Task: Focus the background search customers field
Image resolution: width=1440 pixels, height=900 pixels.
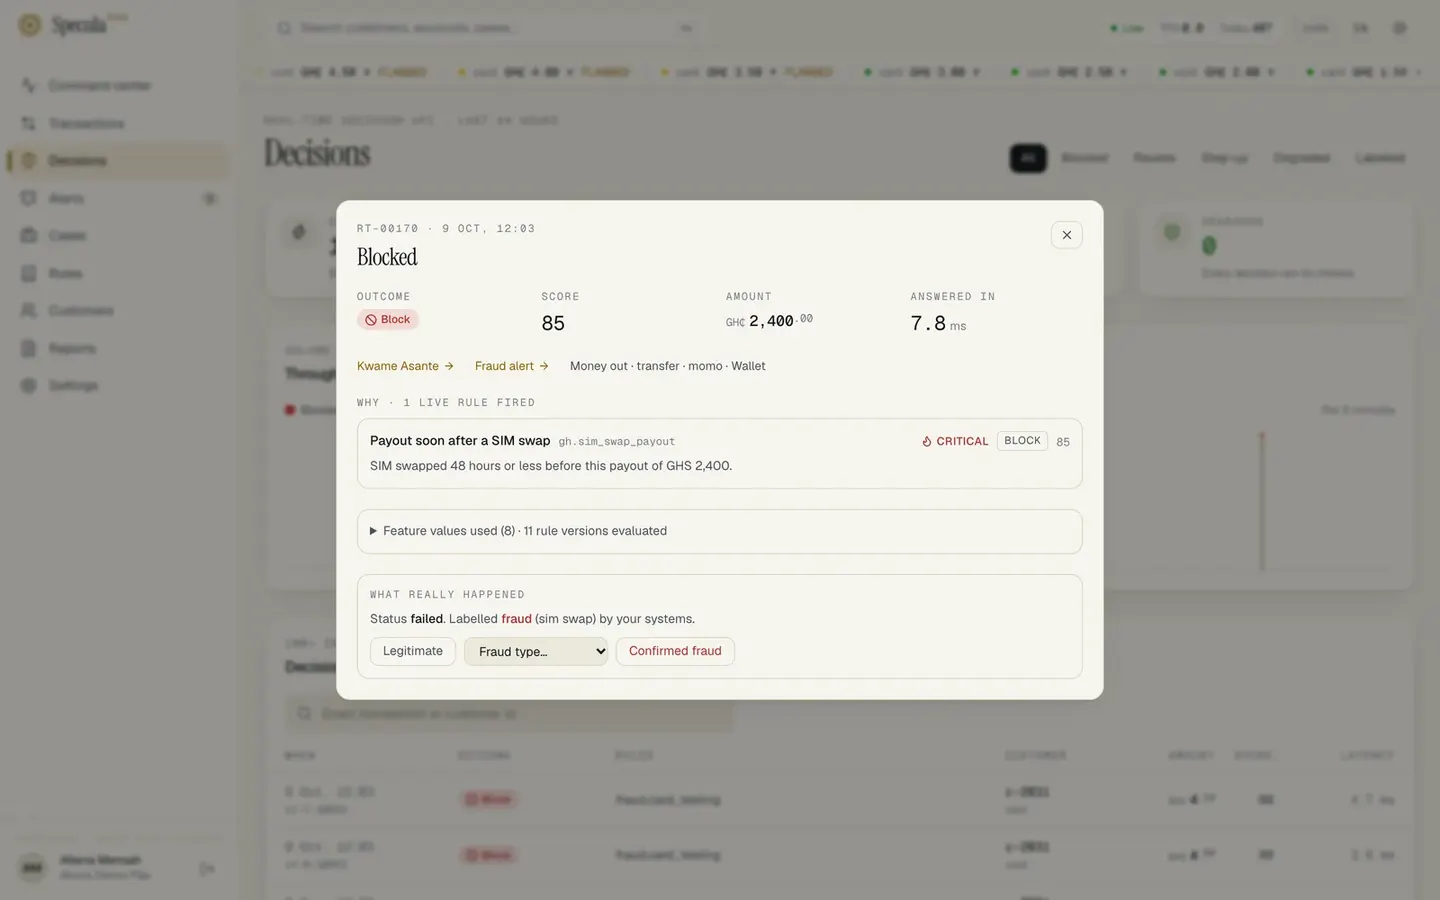Action: pyautogui.click(x=488, y=28)
